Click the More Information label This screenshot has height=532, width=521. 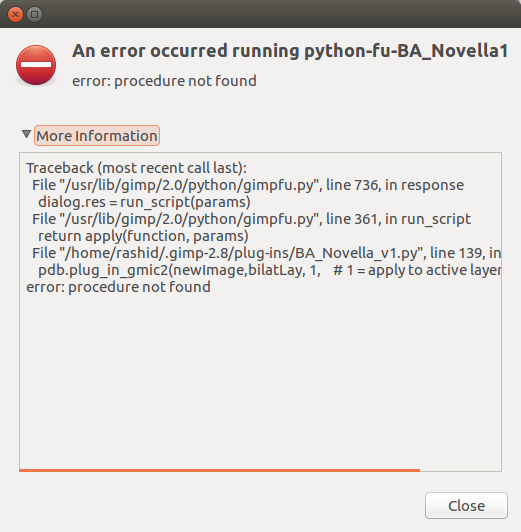tap(97, 136)
